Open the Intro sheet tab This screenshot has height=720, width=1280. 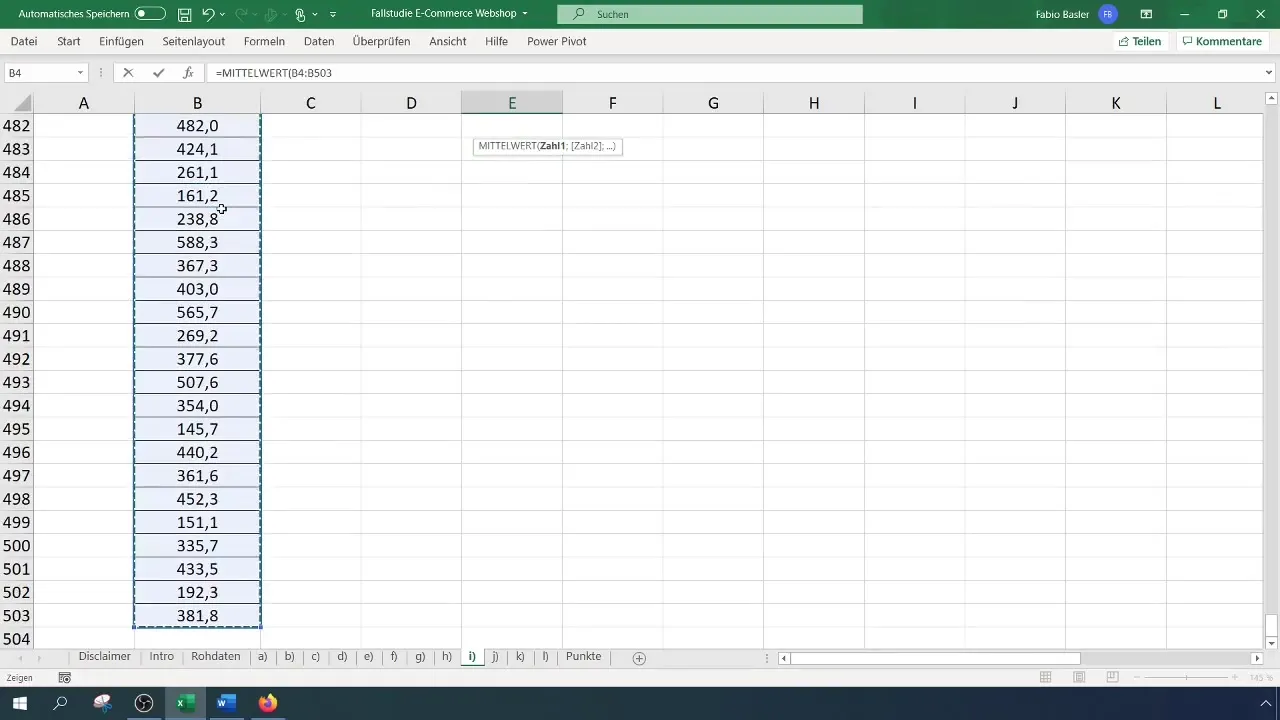pos(162,657)
